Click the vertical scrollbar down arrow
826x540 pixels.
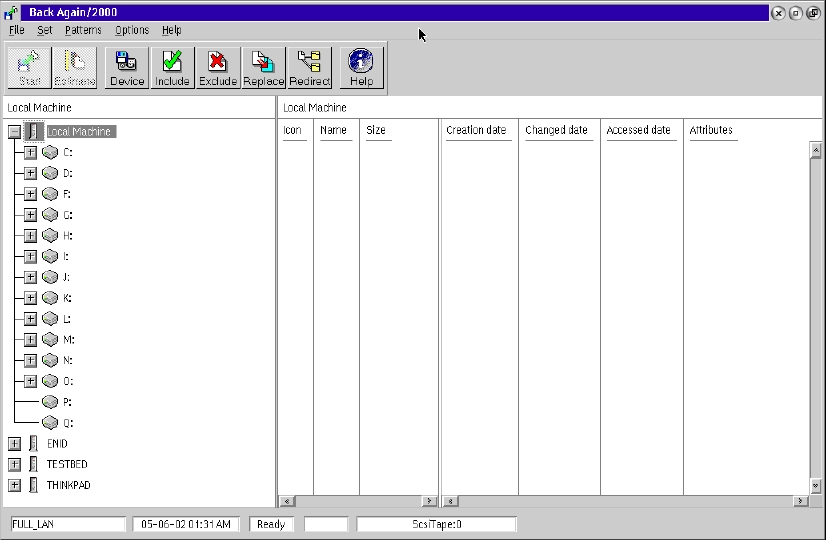click(x=815, y=485)
